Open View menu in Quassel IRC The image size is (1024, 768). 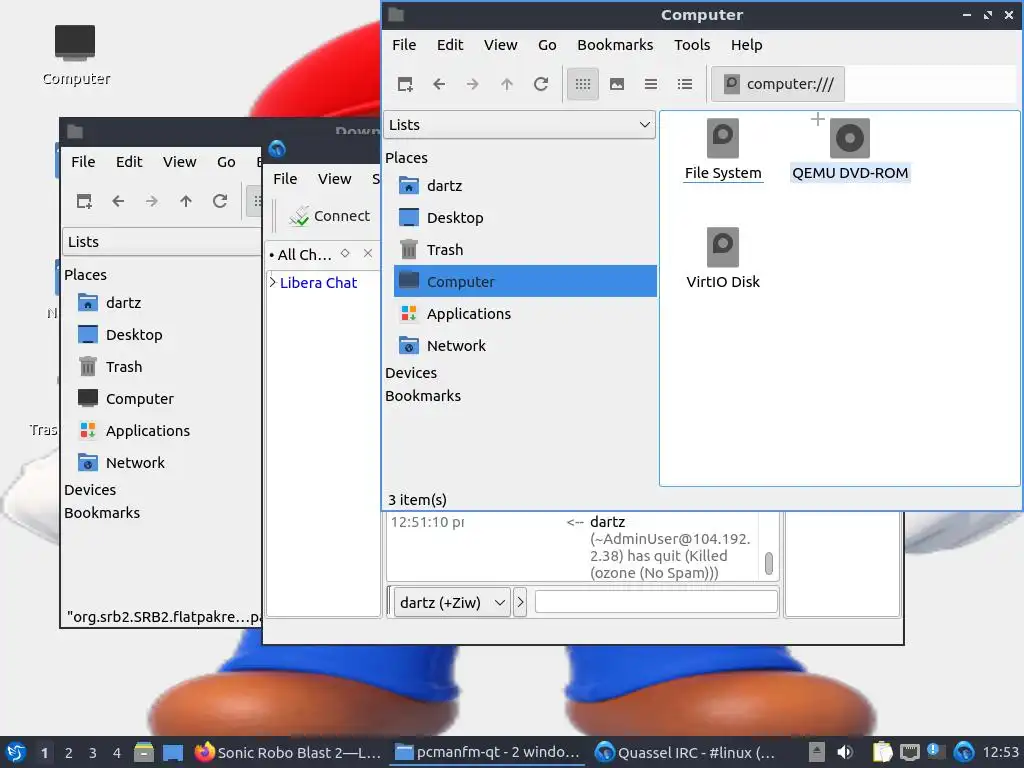point(334,179)
